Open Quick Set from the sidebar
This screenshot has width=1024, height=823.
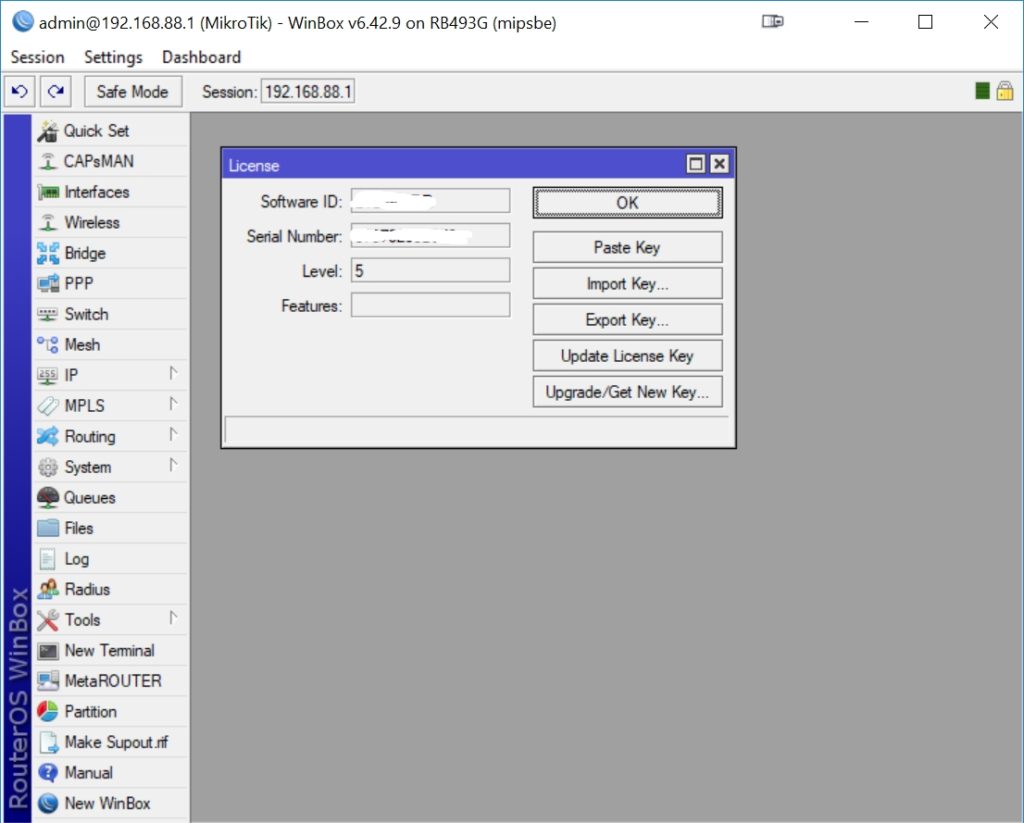110,131
